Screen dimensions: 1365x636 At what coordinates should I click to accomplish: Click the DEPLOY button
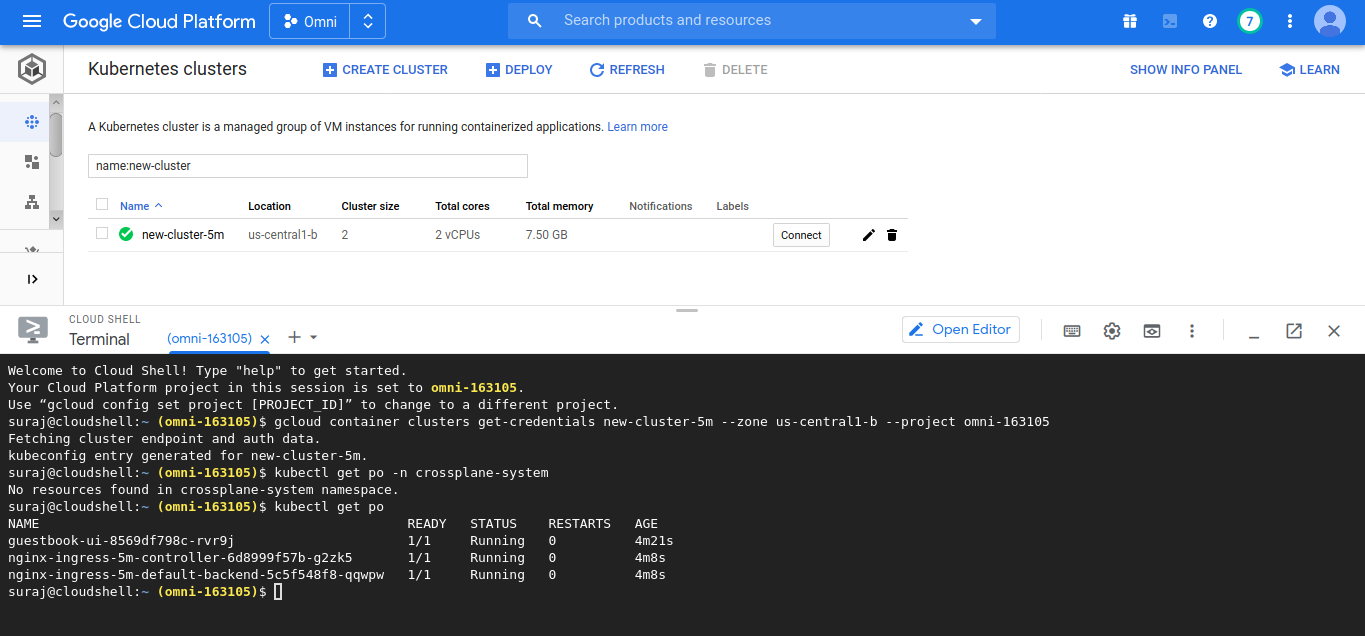[519, 70]
